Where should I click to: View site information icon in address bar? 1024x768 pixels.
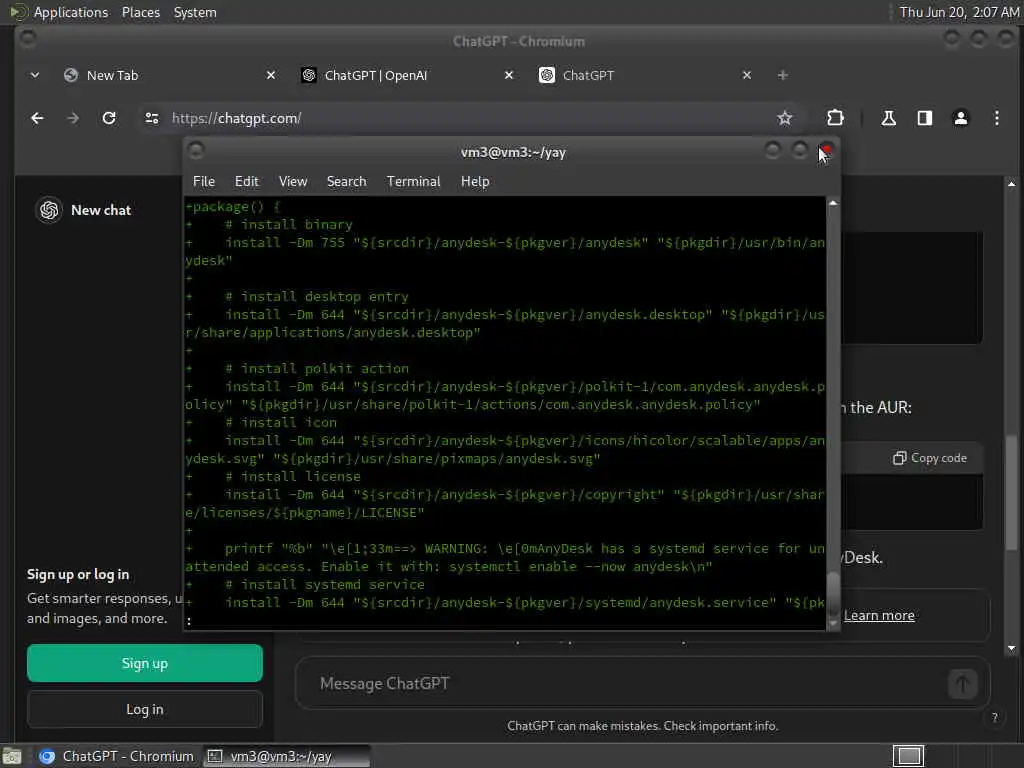pos(152,118)
